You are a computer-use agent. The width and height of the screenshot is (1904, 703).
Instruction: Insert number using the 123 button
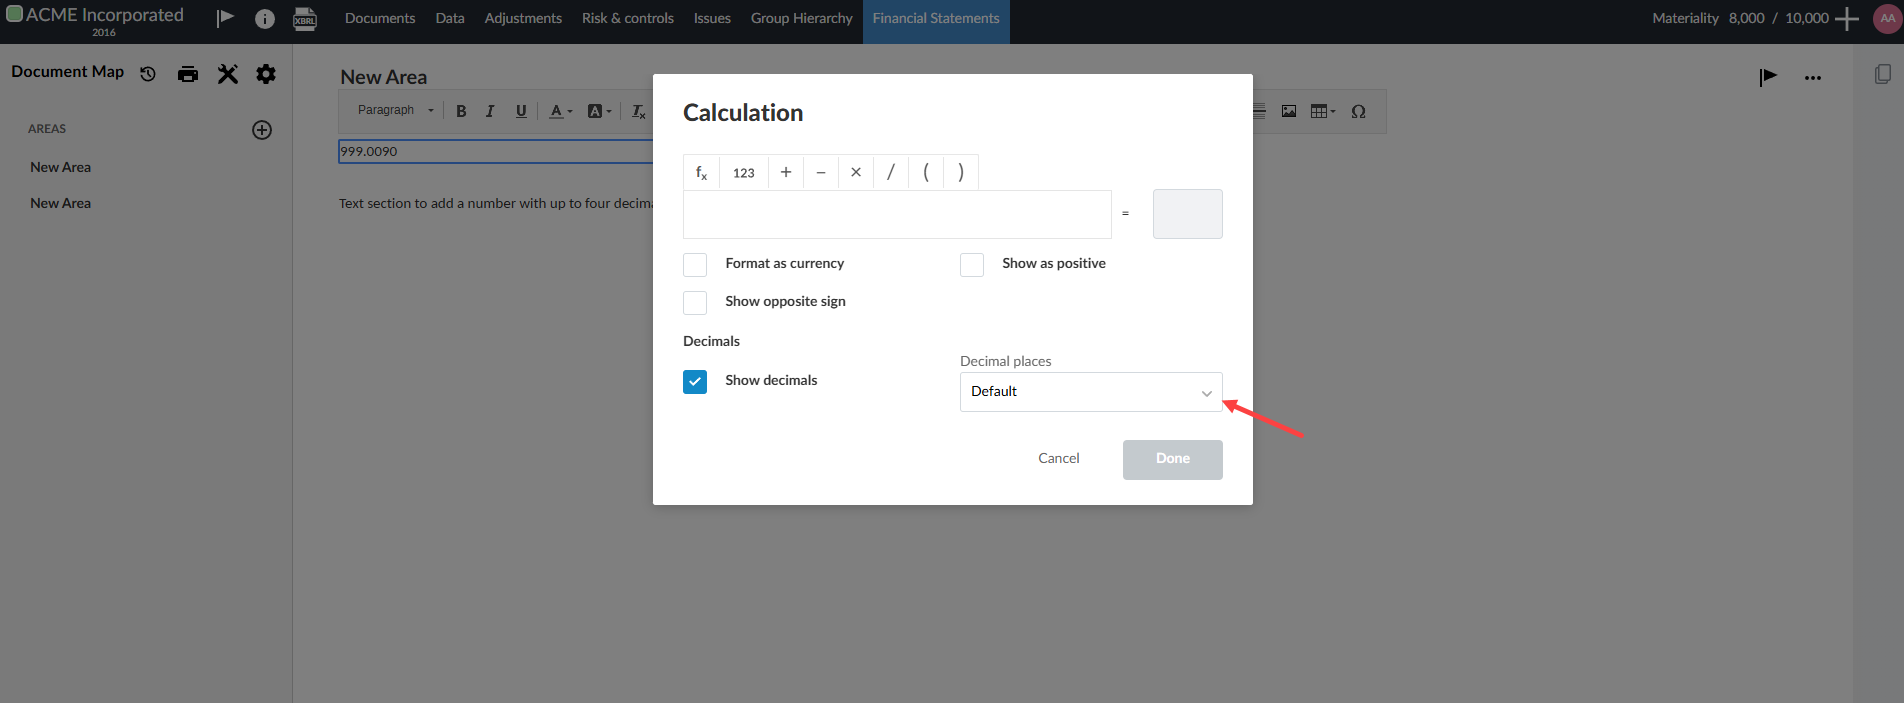(743, 172)
